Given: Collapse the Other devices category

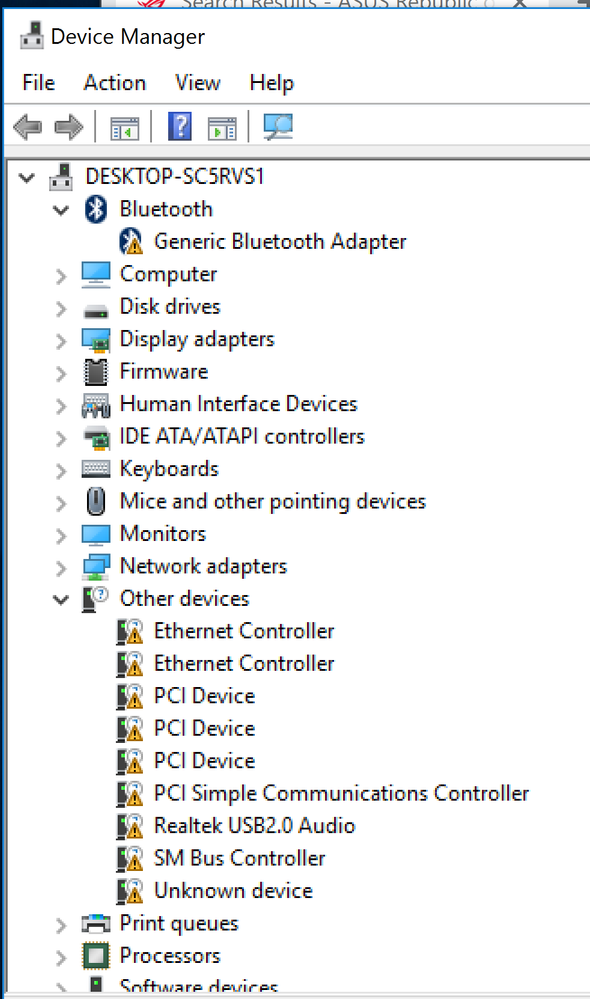Looking at the screenshot, I should pos(61,600).
